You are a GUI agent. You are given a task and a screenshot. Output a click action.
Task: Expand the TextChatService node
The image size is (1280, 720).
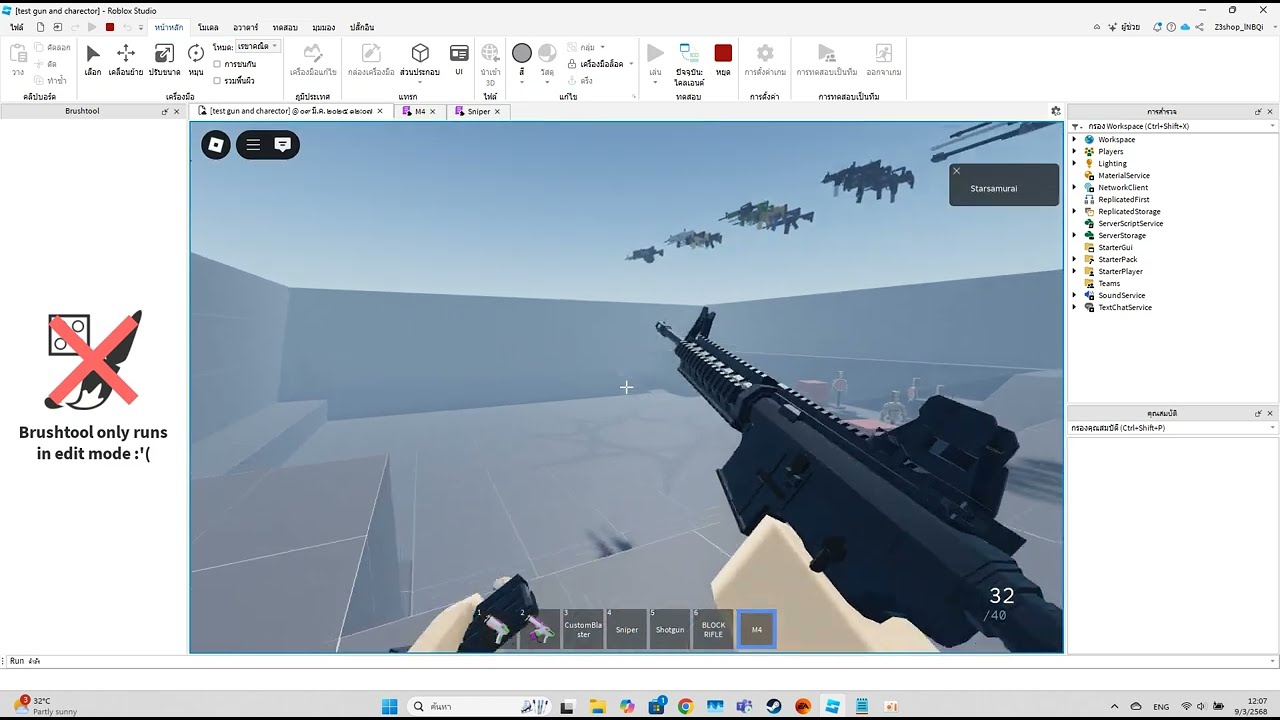pos(1075,308)
